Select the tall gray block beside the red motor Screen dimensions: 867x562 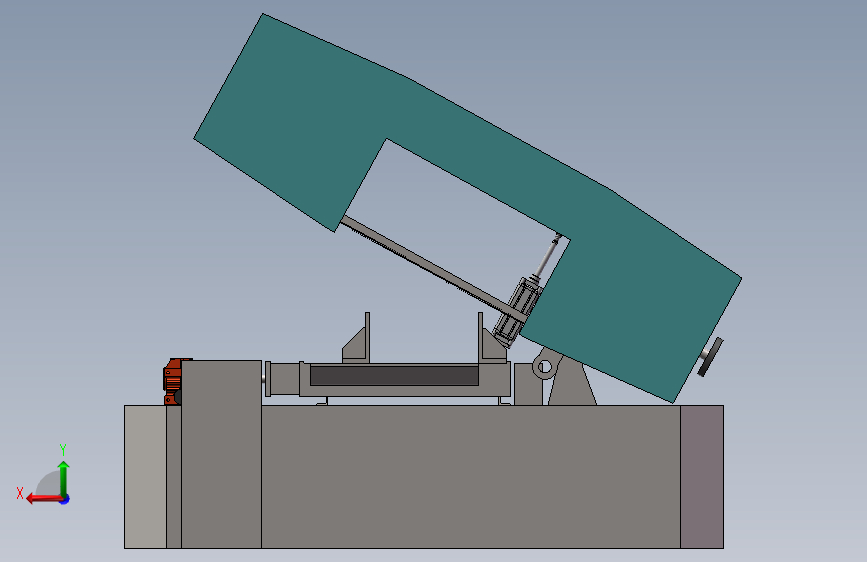point(221,454)
